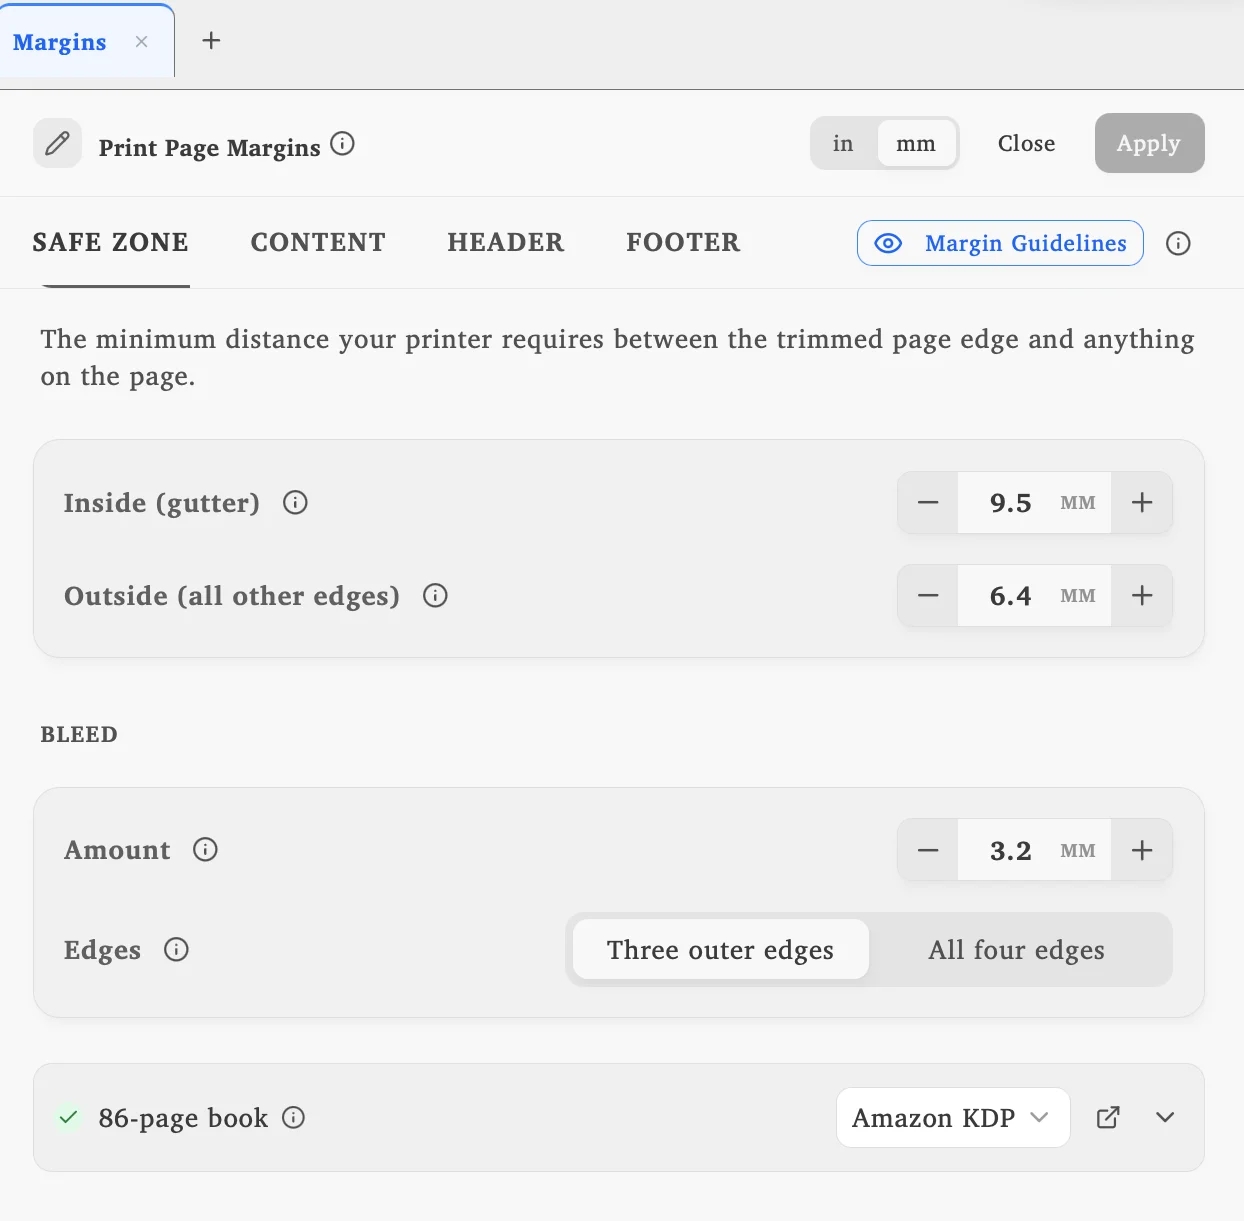Viewport: 1244px width, 1221px height.
Task: Switch units to mm
Action: (x=916, y=143)
